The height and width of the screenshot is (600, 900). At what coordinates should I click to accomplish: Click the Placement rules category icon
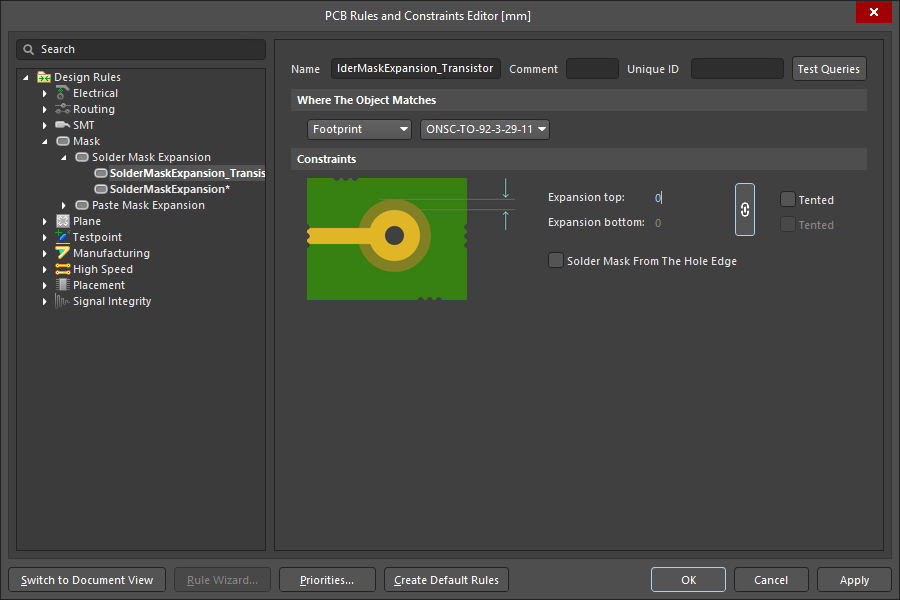[61, 285]
